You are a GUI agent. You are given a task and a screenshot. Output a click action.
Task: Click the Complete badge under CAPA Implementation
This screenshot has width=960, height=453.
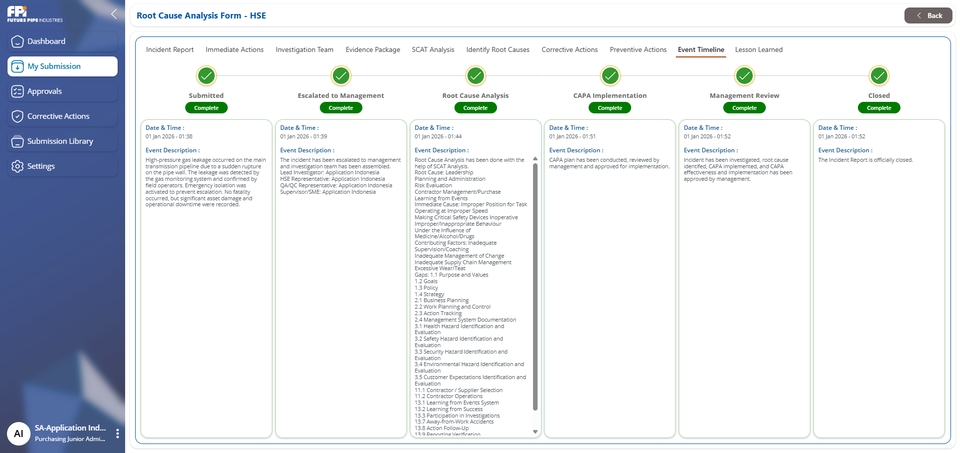tap(610, 107)
